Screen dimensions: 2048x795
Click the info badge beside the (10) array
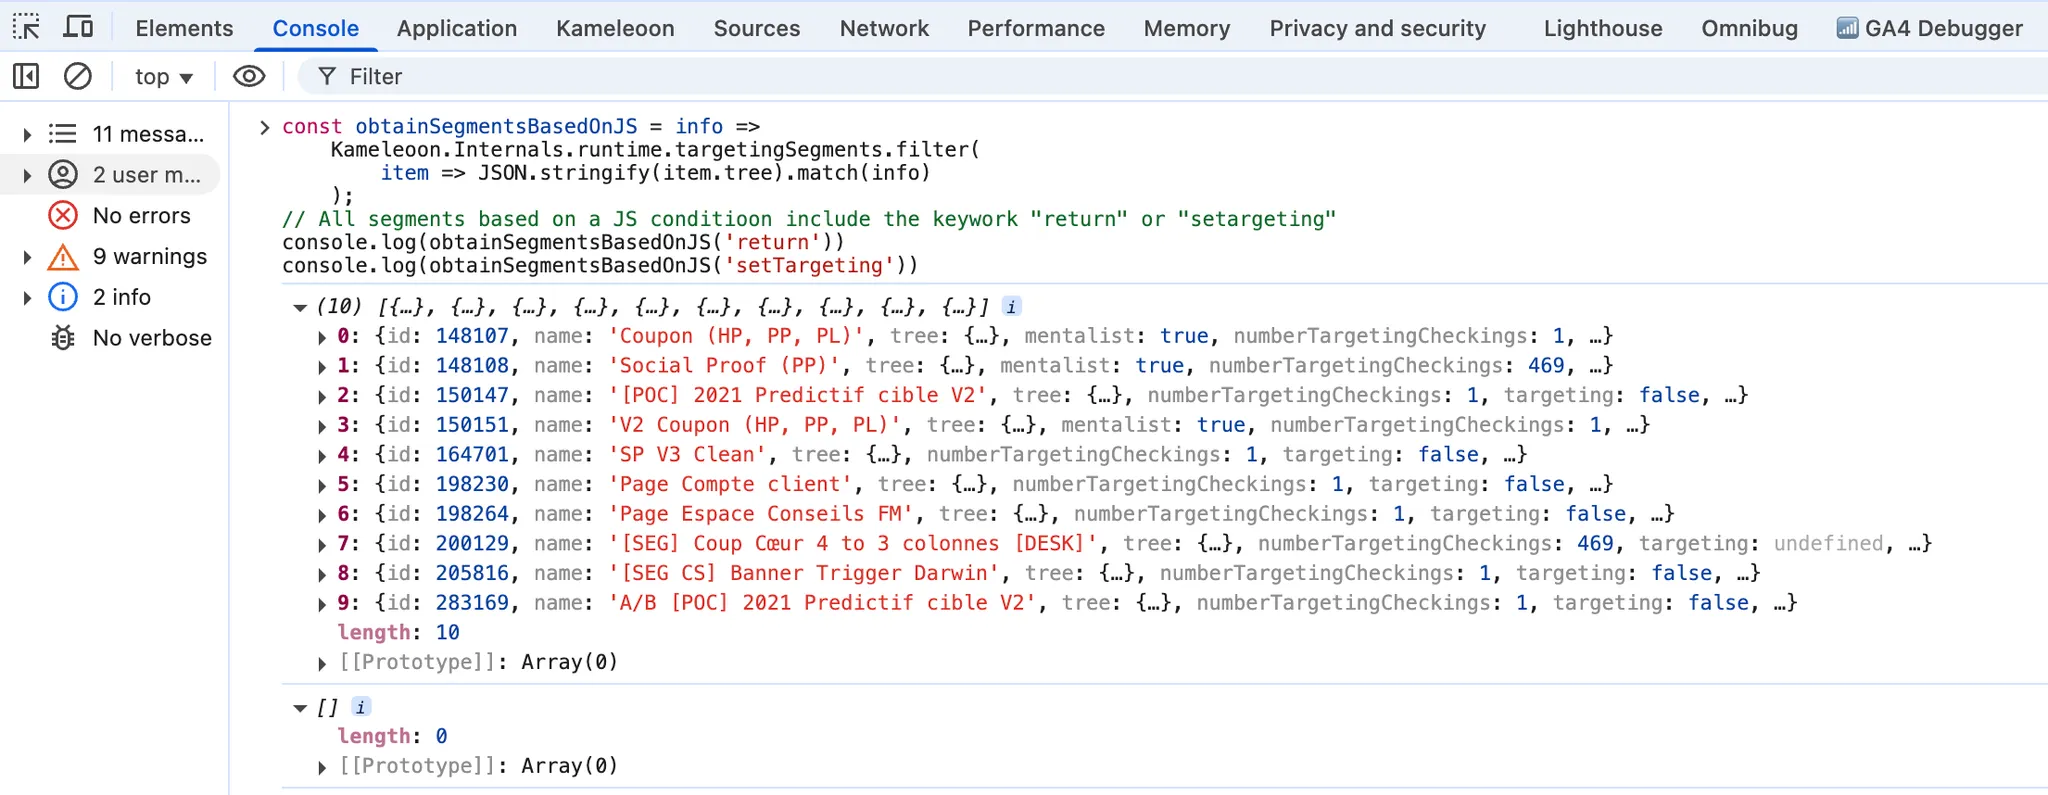(x=1011, y=307)
